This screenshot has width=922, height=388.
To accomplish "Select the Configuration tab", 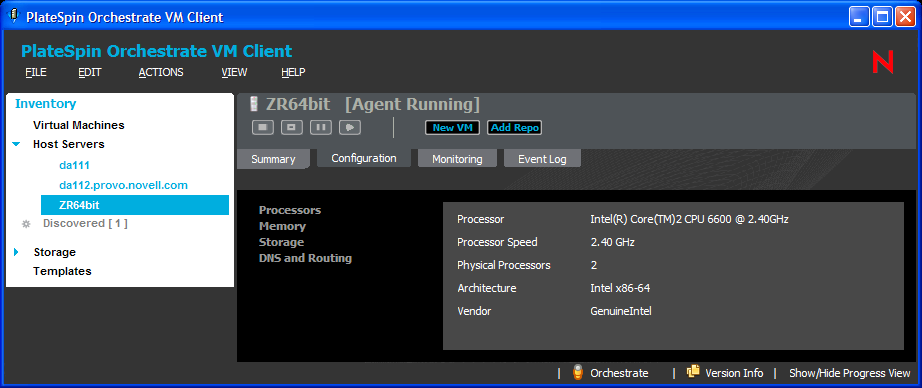I will pyautogui.click(x=364, y=158).
